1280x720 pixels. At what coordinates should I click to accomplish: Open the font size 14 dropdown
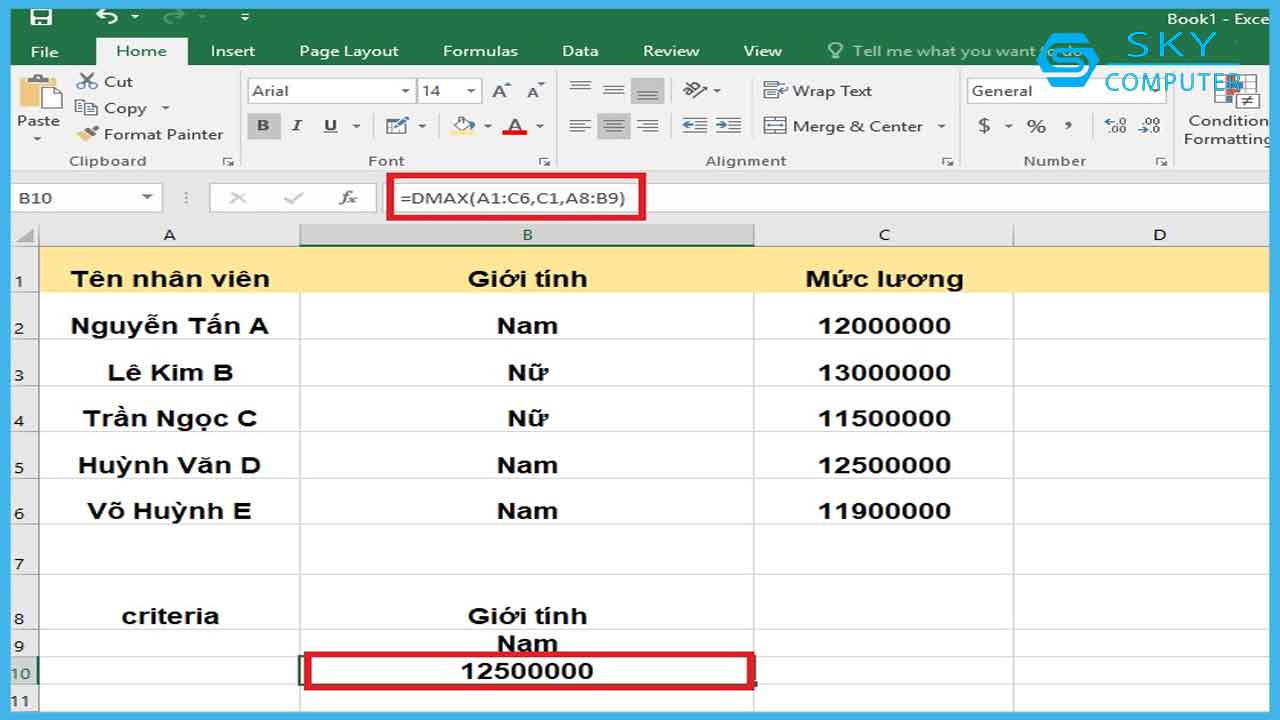coord(472,91)
